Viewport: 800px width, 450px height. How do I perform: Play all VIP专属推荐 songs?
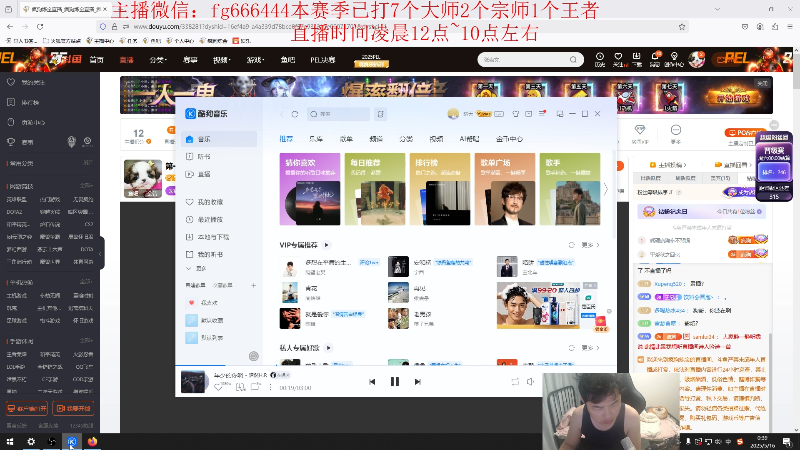(x=327, y=245)
